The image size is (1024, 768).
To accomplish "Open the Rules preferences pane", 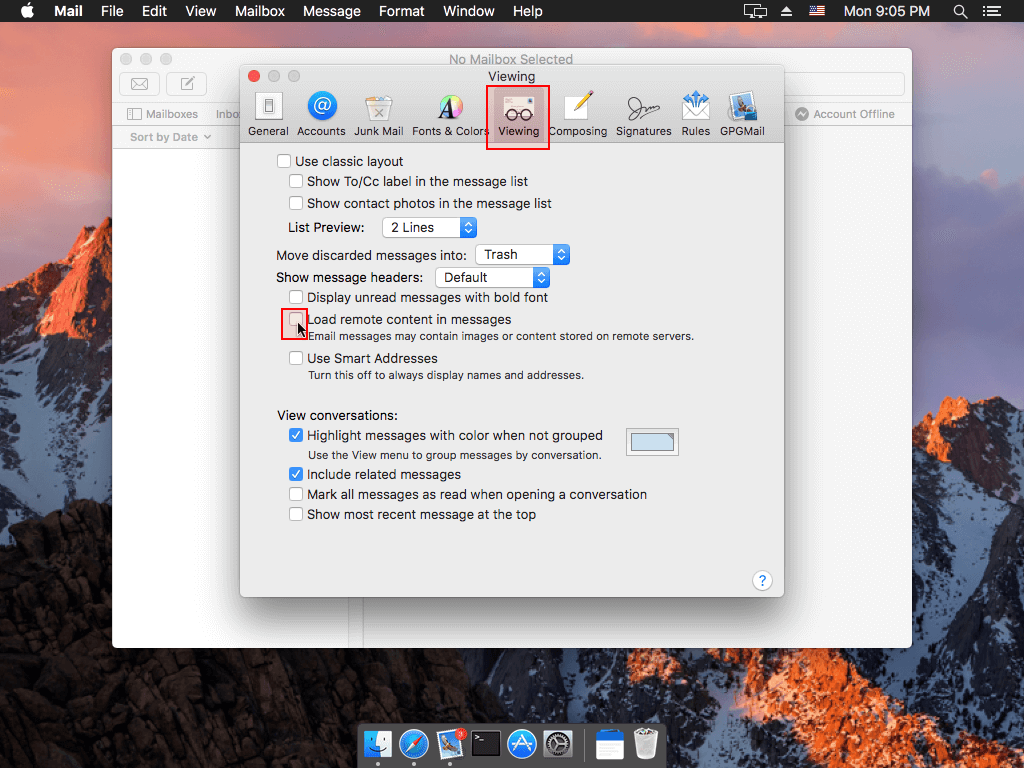I will tap(695, 114).
